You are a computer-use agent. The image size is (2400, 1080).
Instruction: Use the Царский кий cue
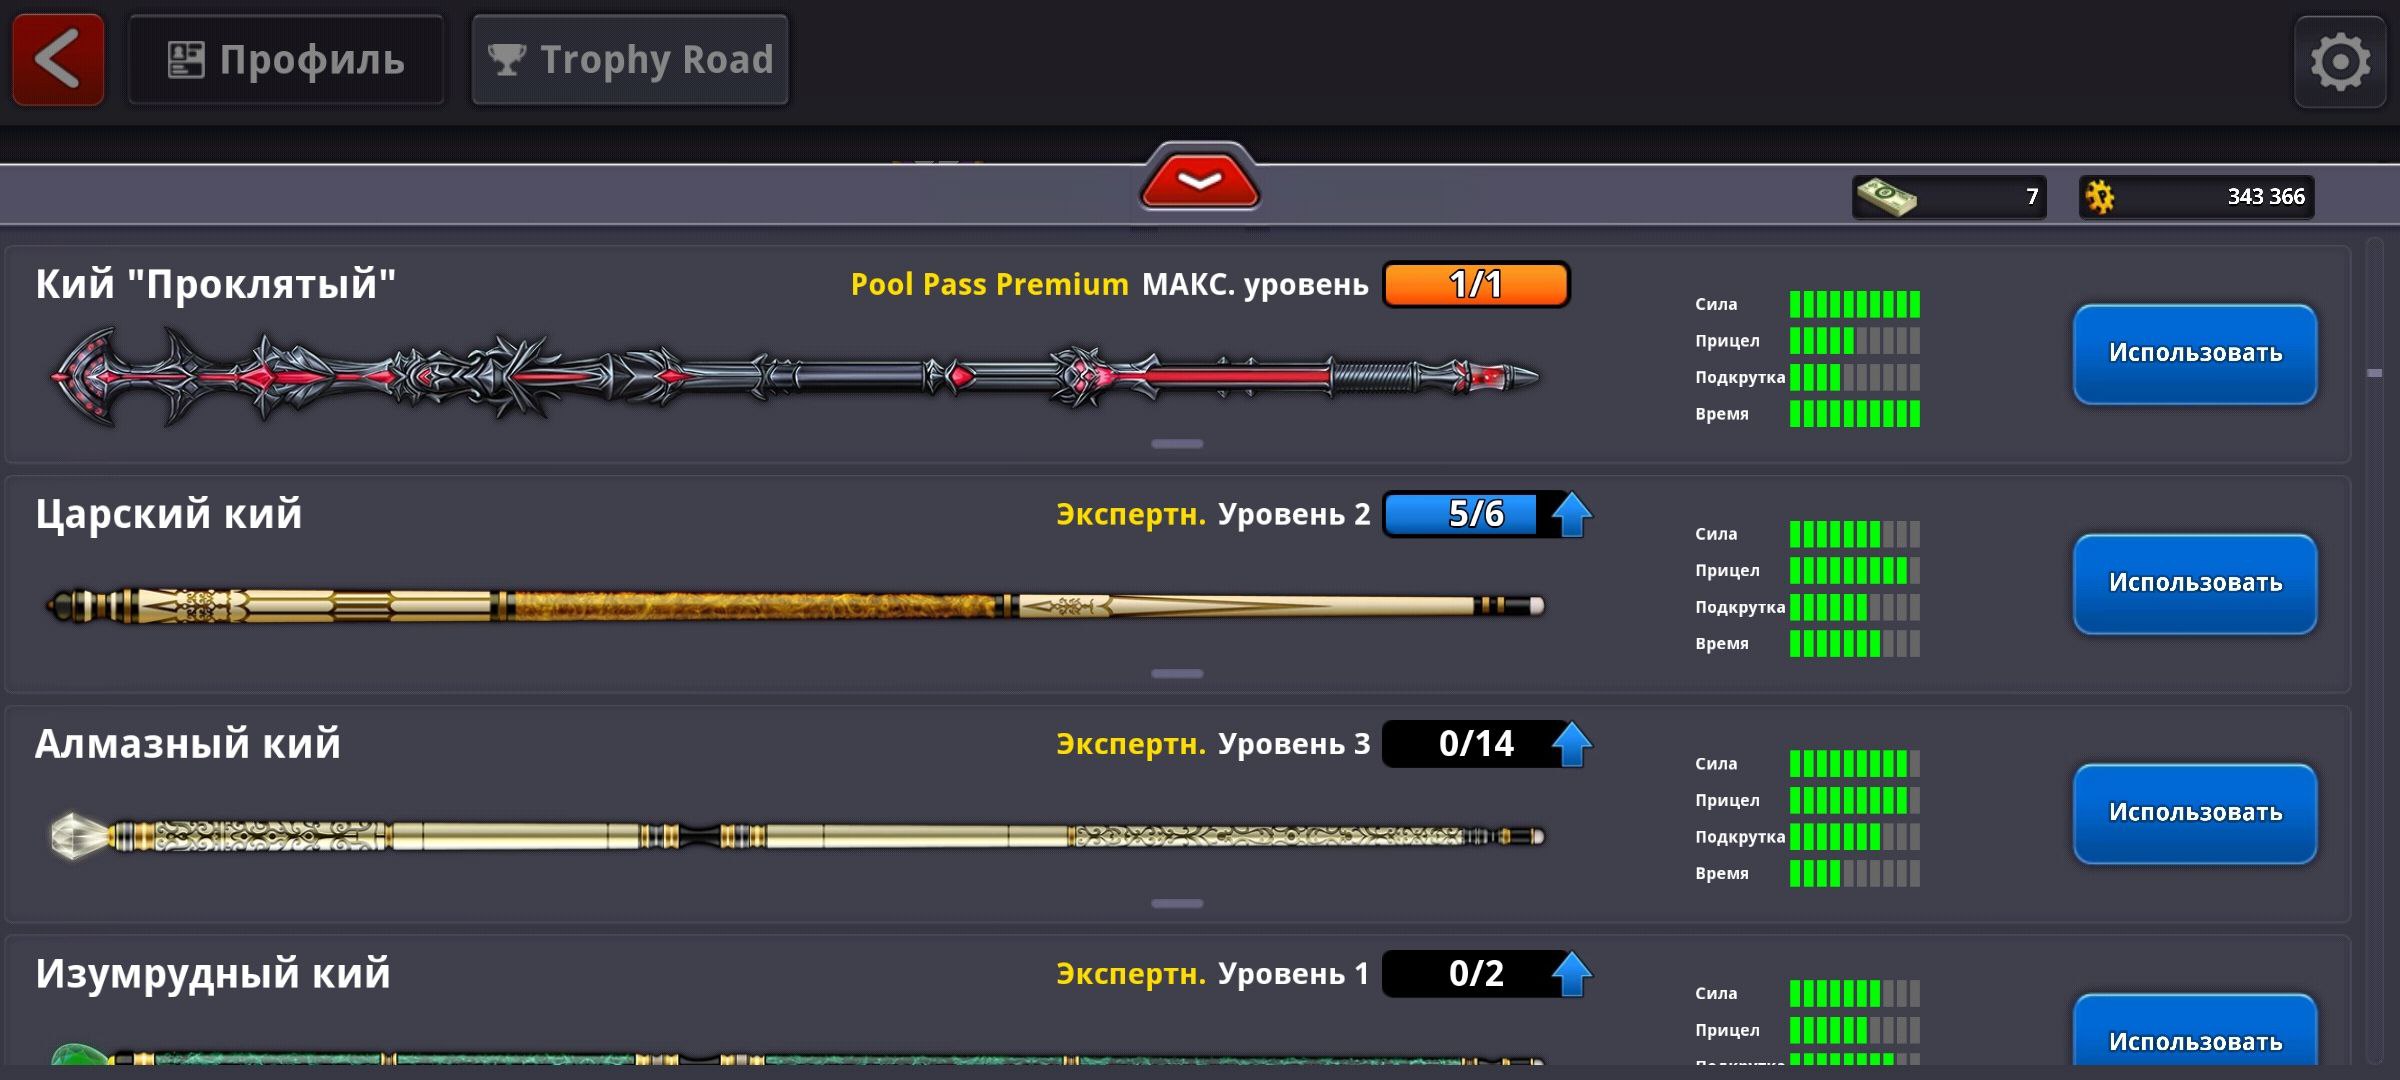[x=2195, y=584]
